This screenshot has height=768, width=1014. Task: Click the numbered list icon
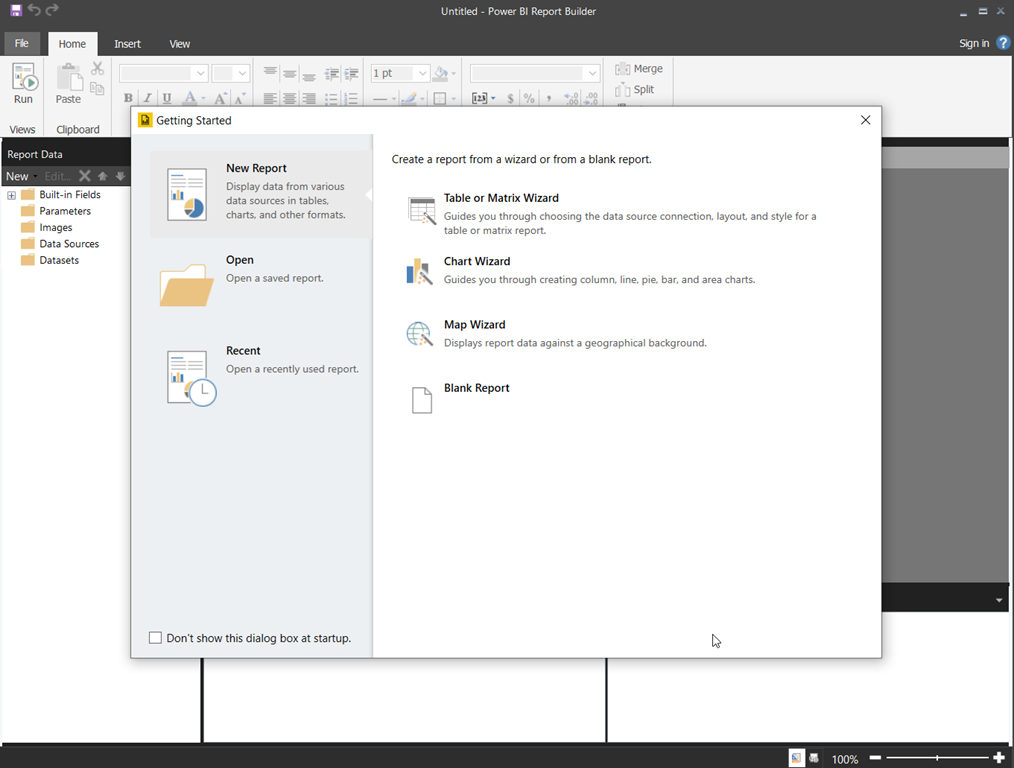point(351,98)
